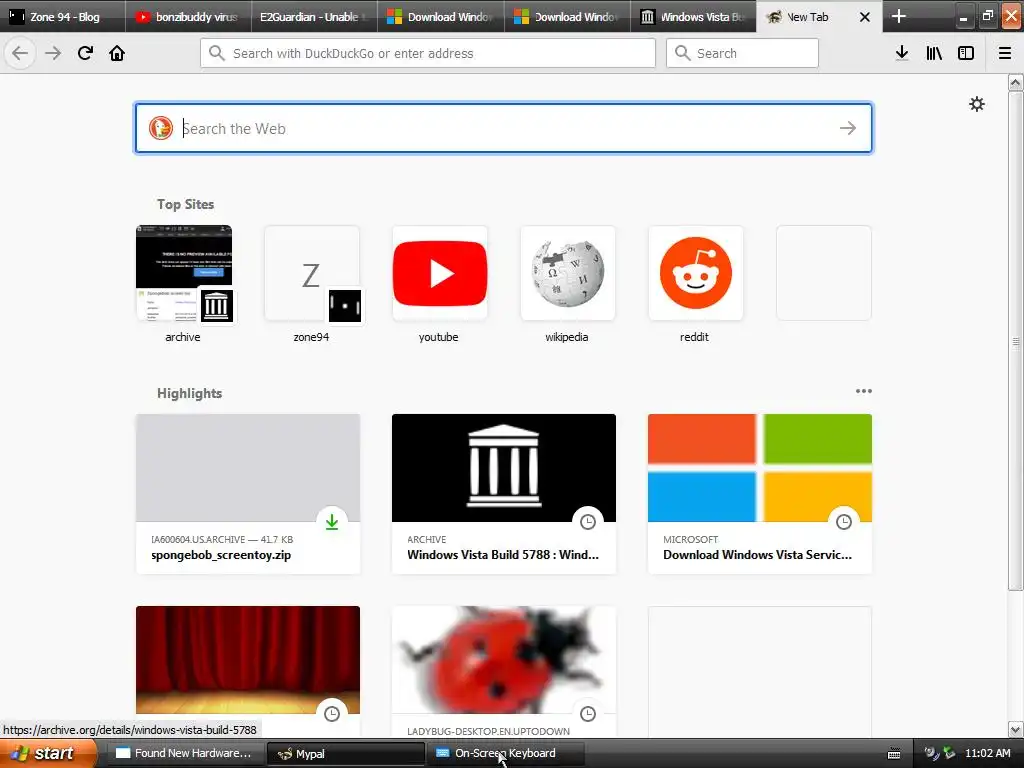This screenshot has width=1024, height=768.
Task: Click the 11:02 AM taskbar clock
Action: (987, 753)
